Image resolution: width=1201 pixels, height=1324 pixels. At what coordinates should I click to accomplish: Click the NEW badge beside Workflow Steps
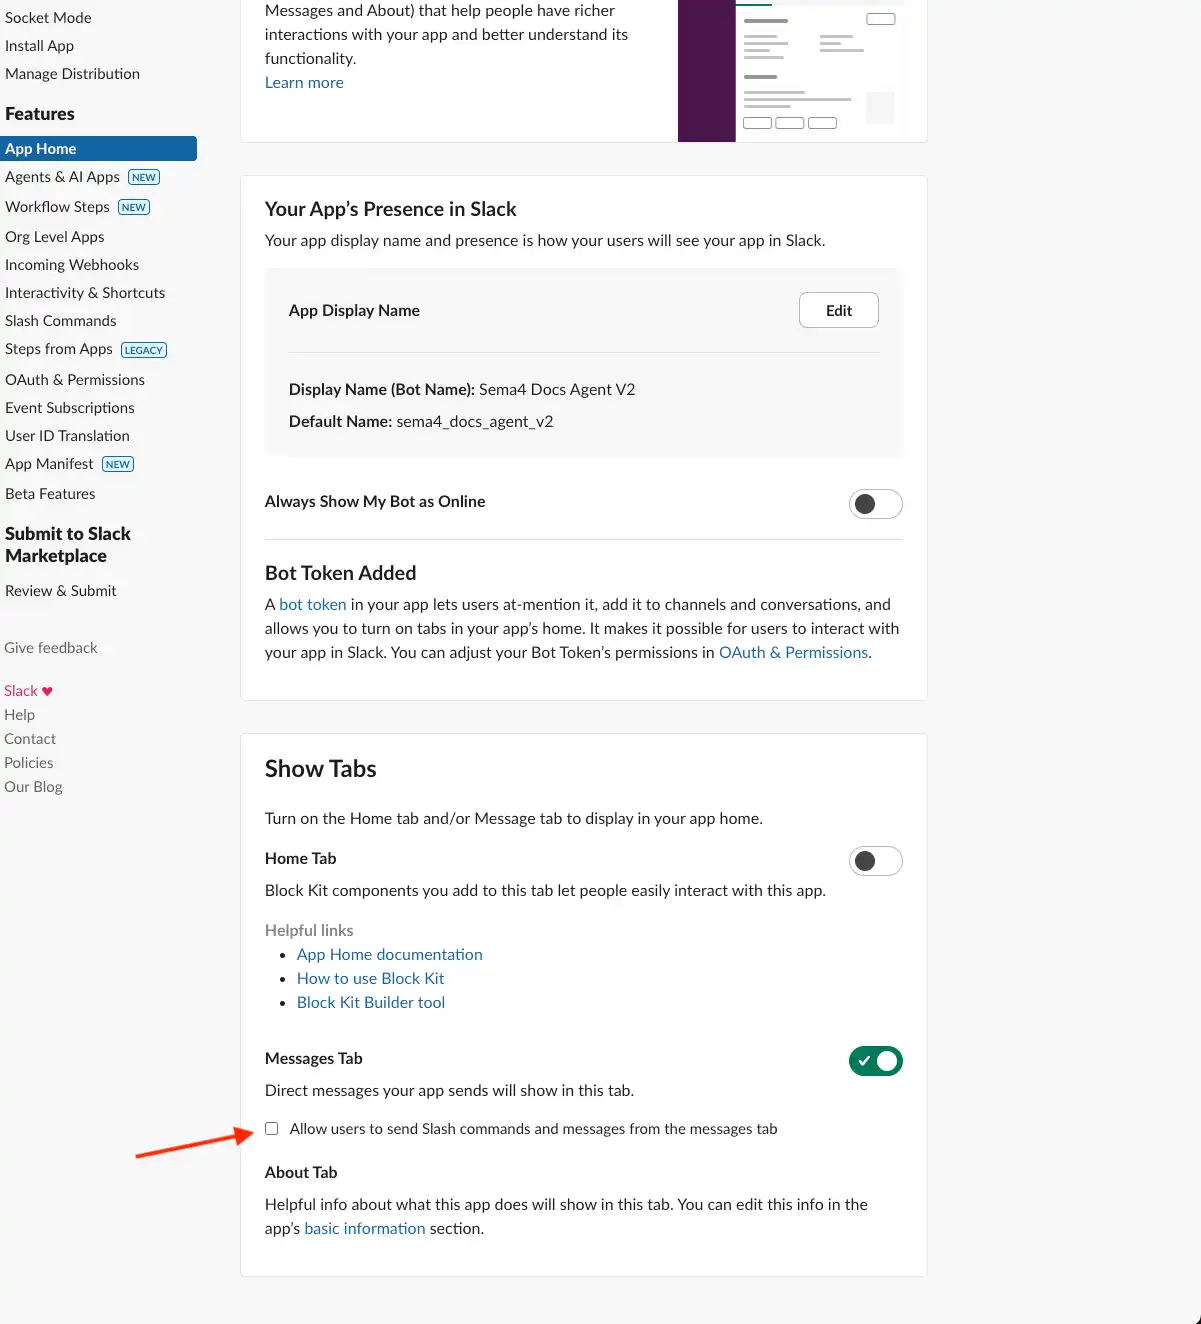134,207
